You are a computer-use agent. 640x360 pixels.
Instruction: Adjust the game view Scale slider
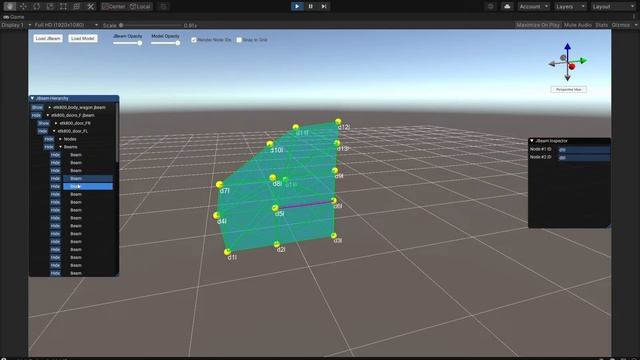[150, 25]
